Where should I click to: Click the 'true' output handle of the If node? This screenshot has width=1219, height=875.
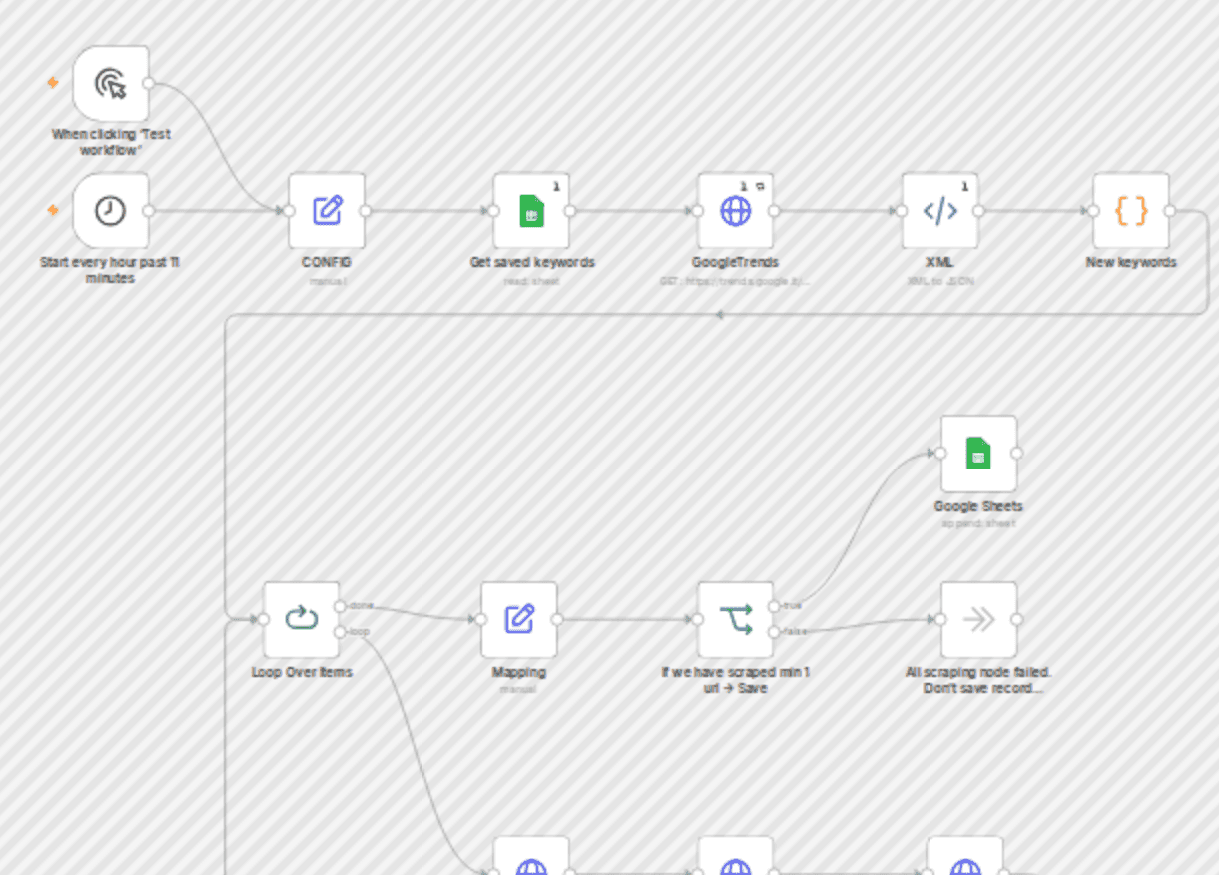(x=775, y=606)
